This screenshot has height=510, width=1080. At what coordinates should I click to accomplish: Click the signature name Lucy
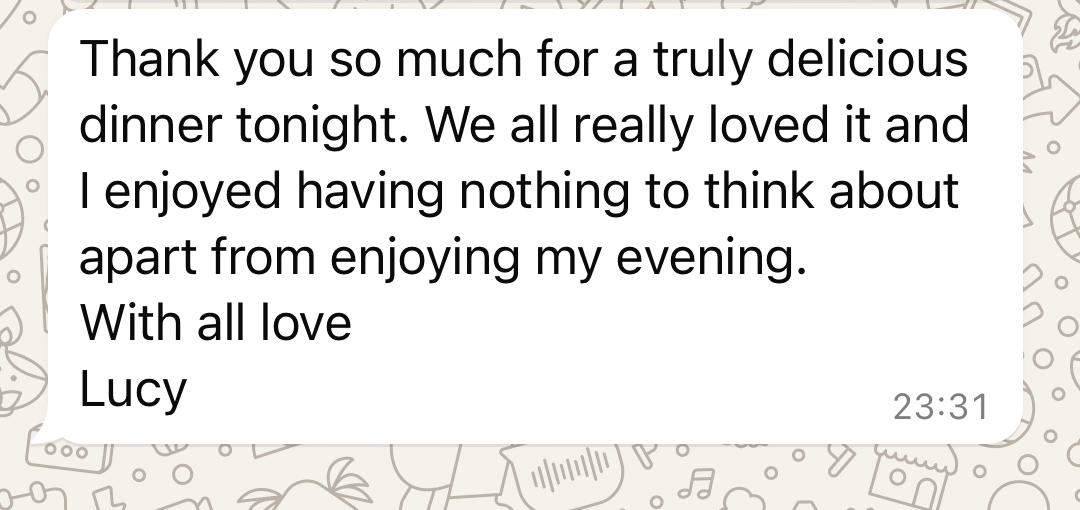coord(133,390)
